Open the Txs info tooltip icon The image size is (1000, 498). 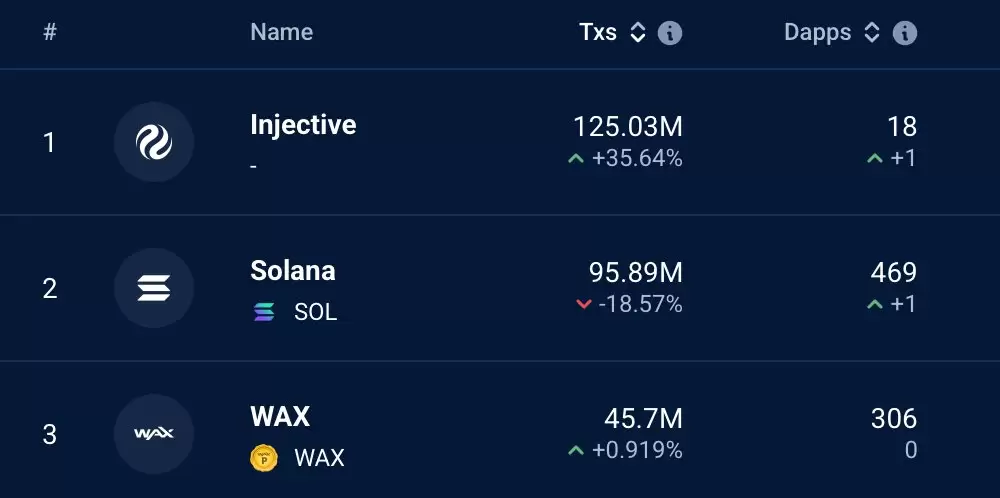click(670, 33)
